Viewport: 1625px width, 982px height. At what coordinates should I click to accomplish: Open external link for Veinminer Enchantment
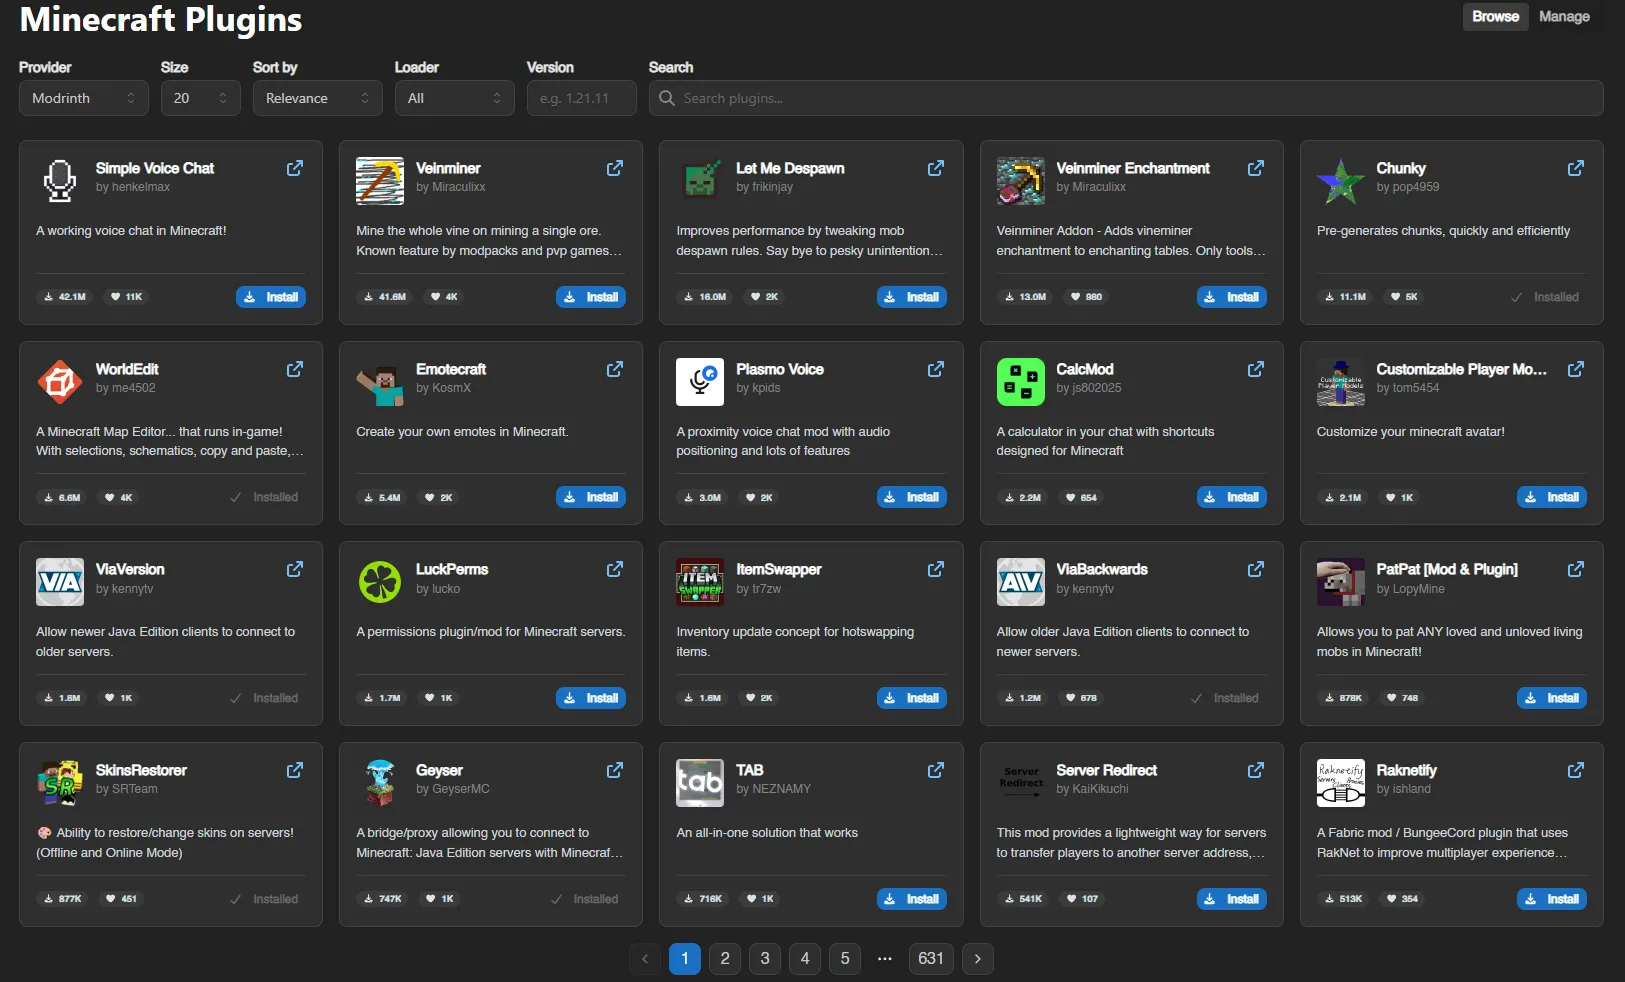point(1256,168)
